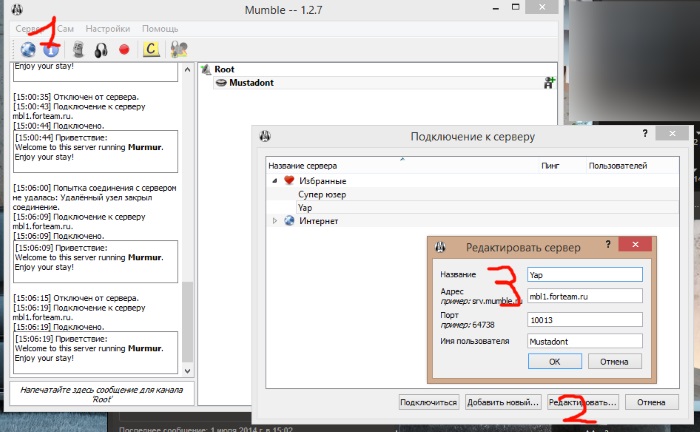Click the Имя пользователя field Mustadont
Viewport: 700px width, 432px height.
click(585, 341)
